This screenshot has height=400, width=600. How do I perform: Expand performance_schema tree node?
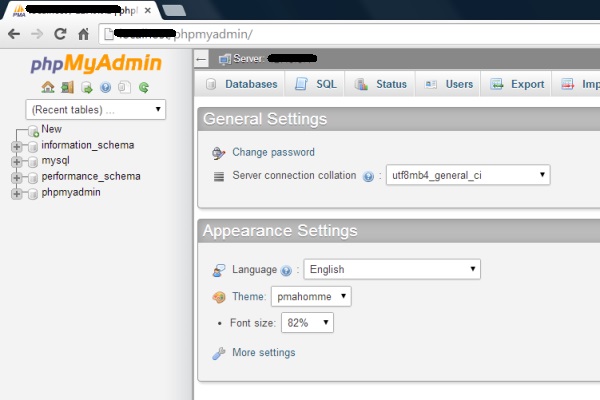point(16,178)
